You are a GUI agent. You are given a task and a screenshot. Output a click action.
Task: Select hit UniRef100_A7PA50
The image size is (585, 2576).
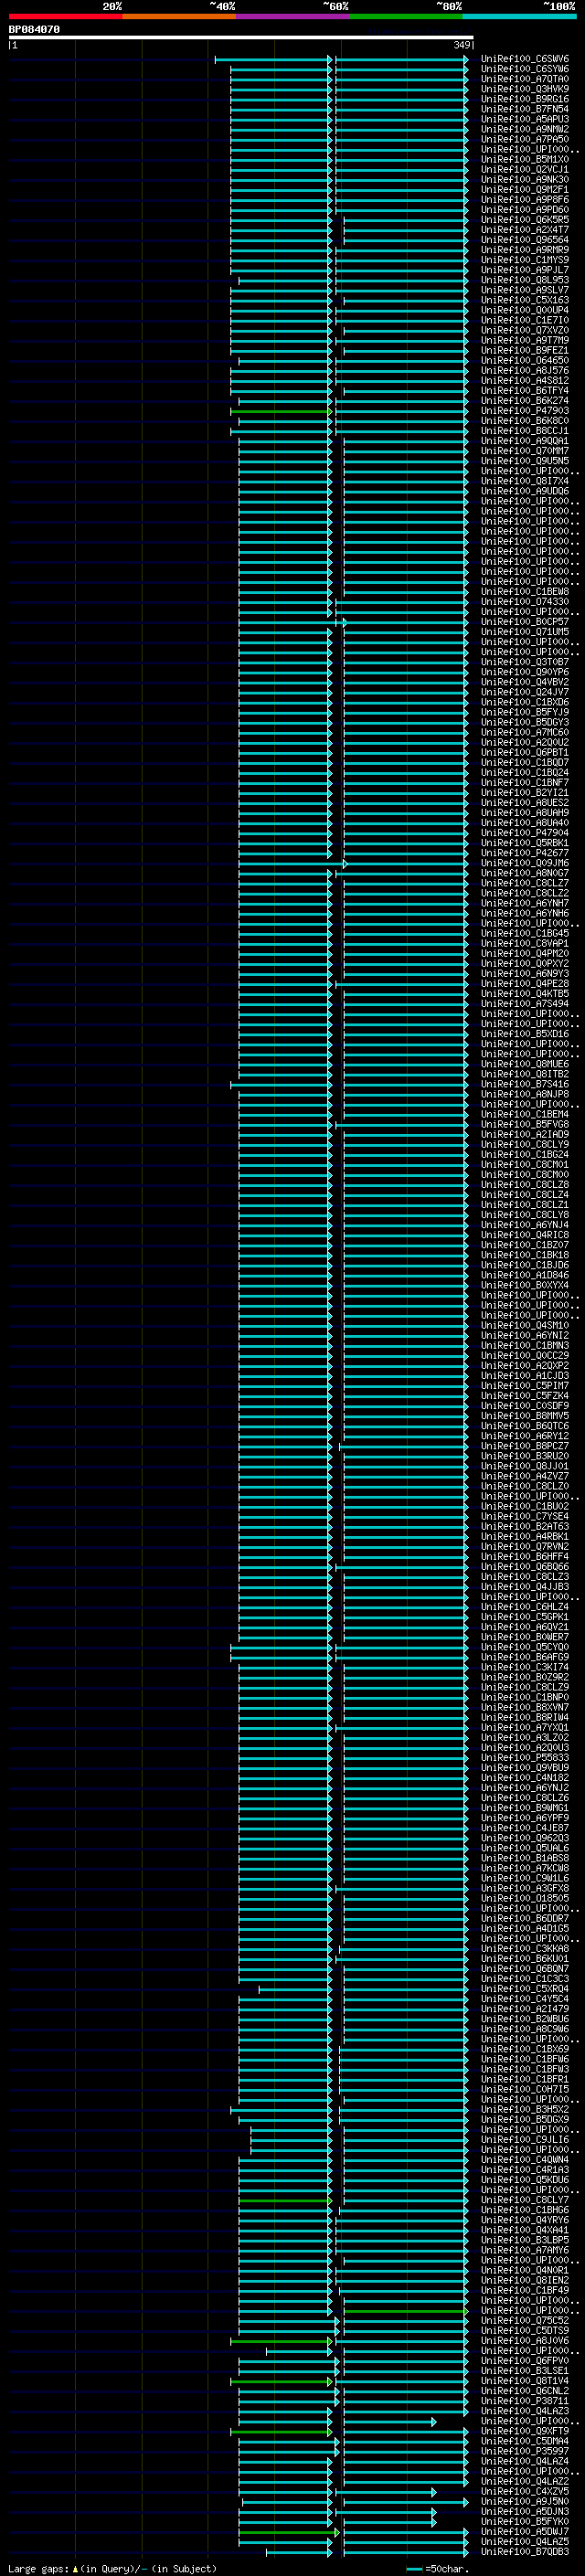(x=524, y=140)
